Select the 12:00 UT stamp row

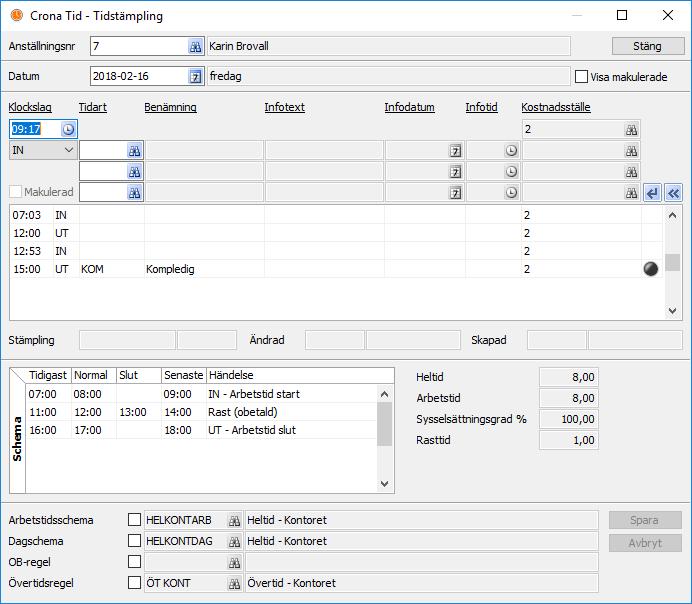(x=335, y=233)
